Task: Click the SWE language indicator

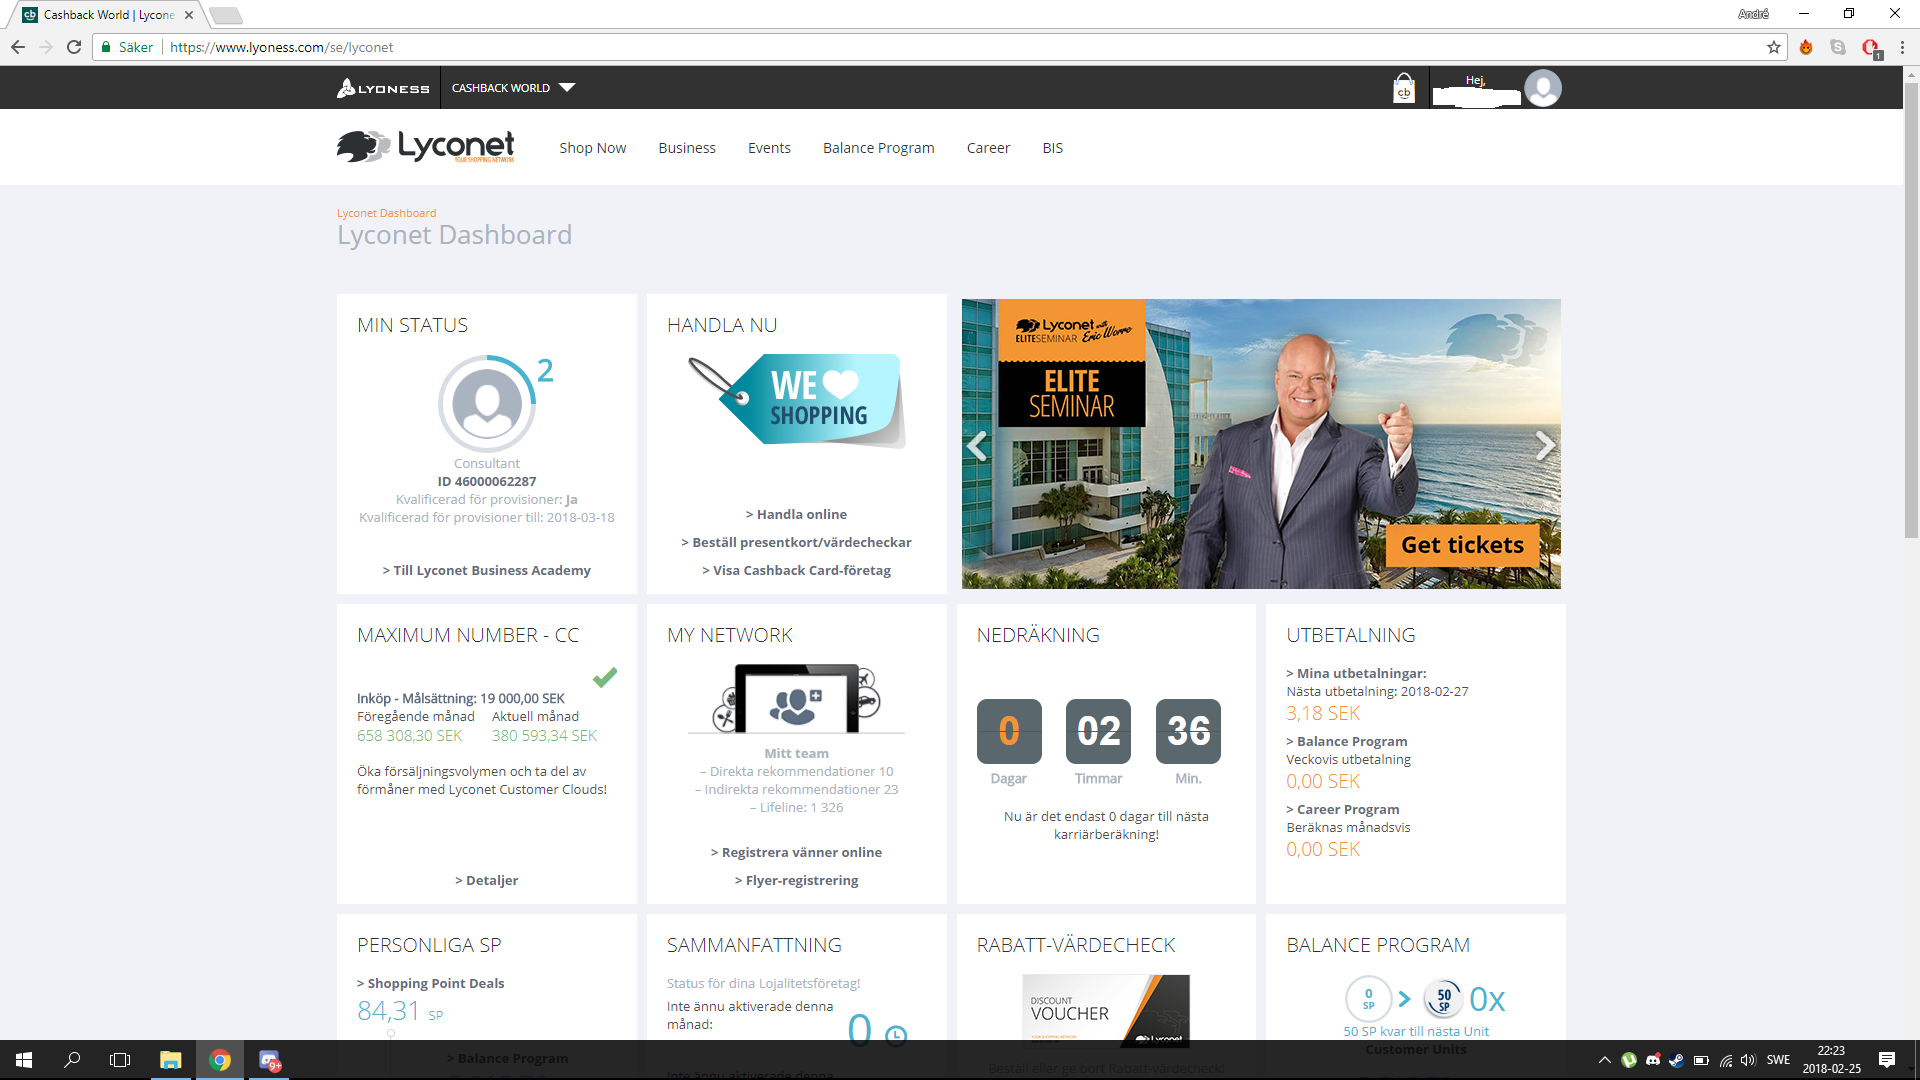Action: coord(1778,1060)
